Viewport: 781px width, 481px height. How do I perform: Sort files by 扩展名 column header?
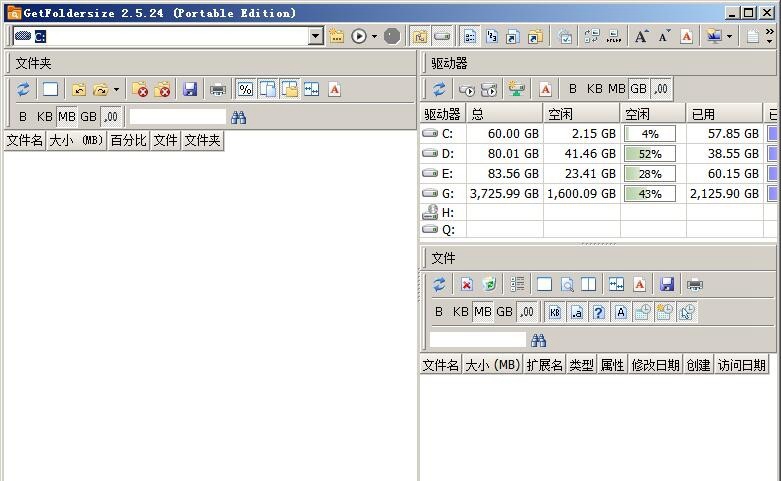tap(544, 365)
